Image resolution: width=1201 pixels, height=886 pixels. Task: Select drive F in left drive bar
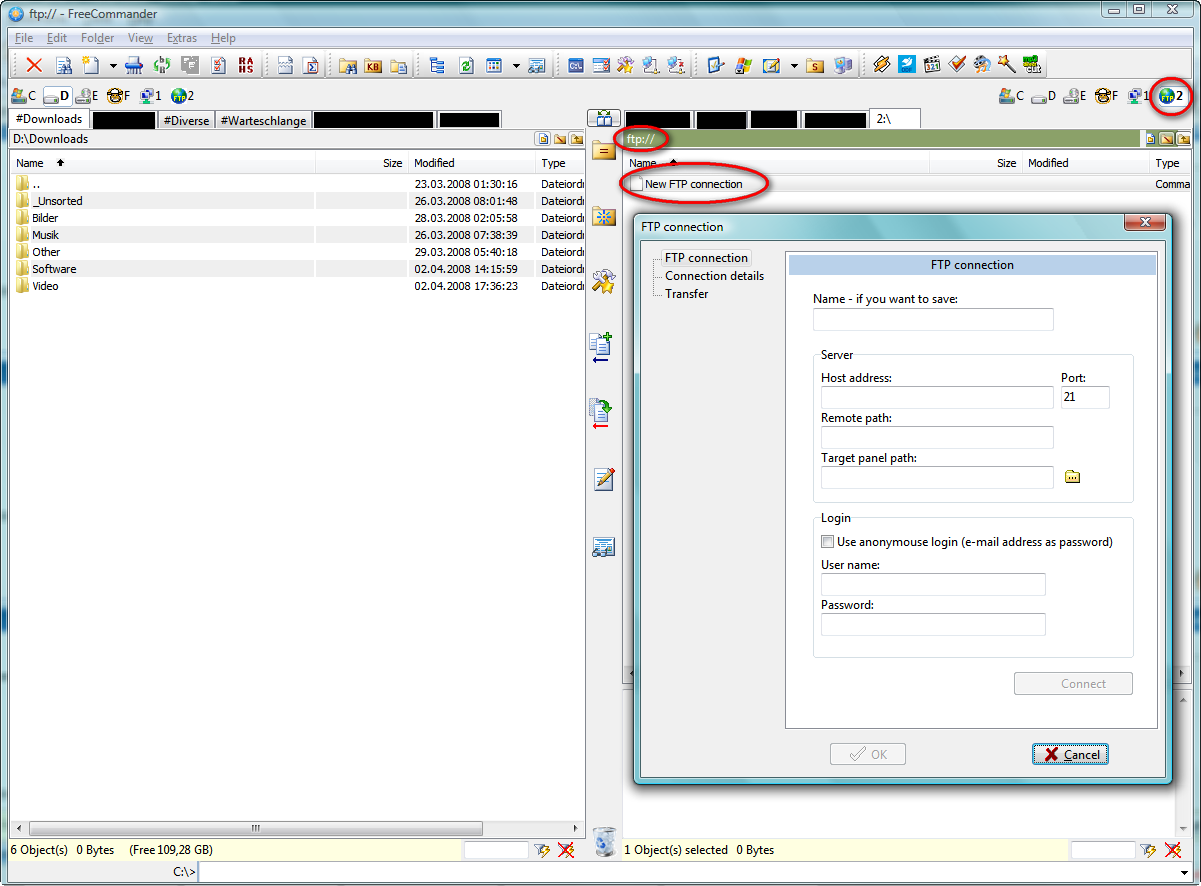119,96
